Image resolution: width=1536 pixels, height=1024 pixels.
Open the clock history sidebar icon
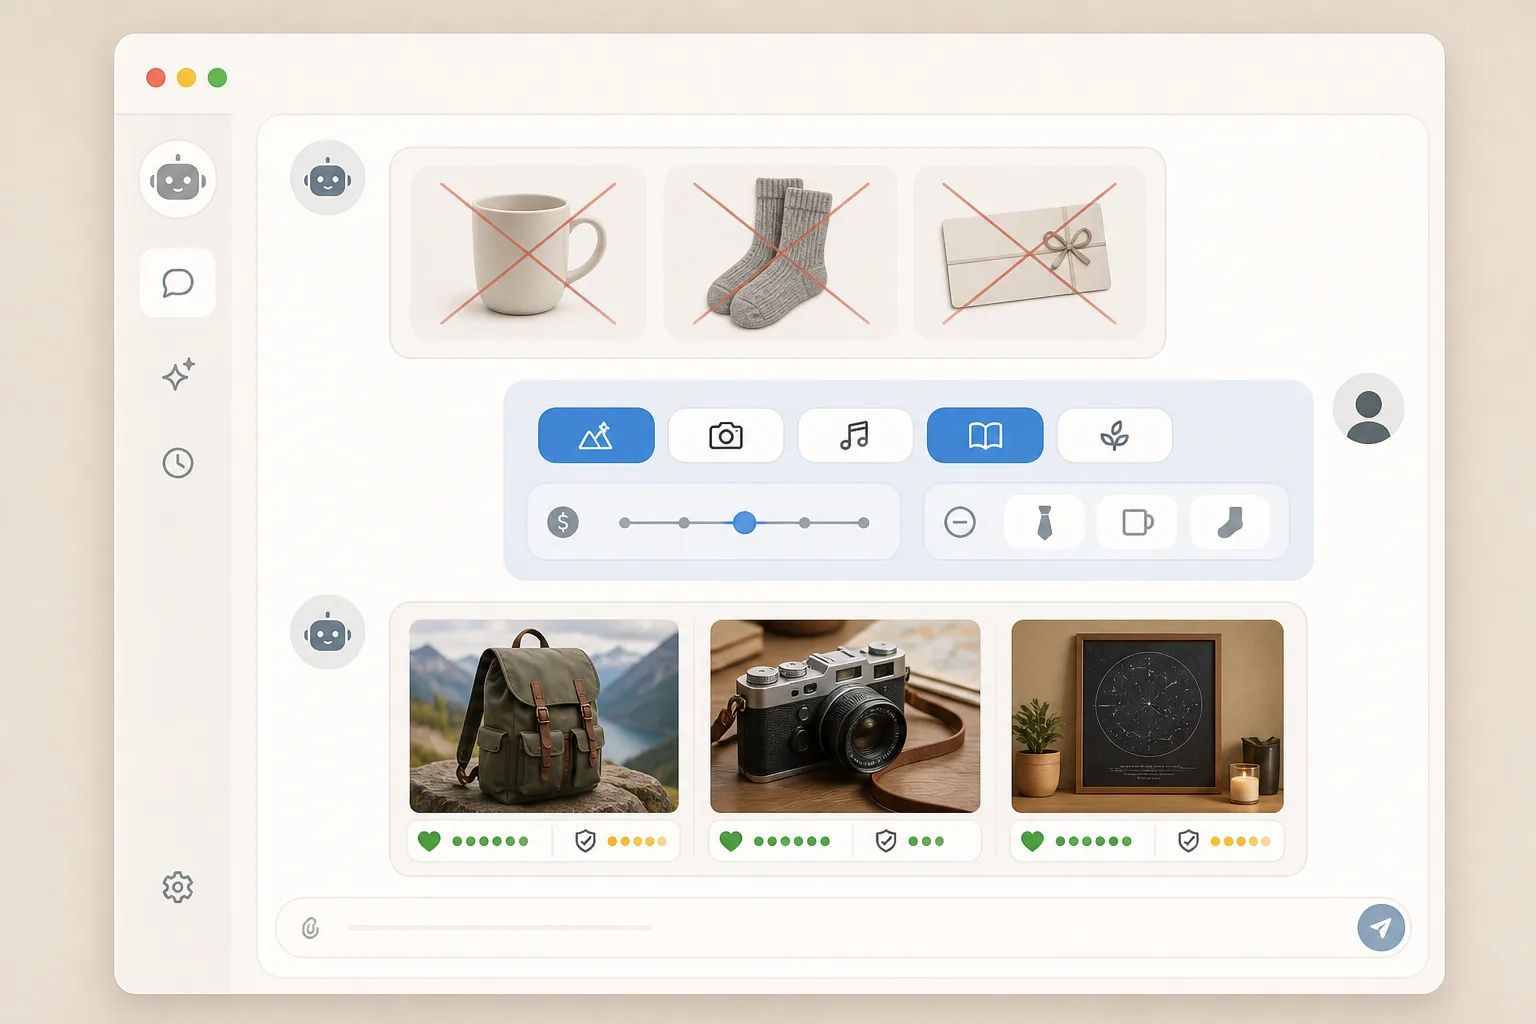point(178,463)
